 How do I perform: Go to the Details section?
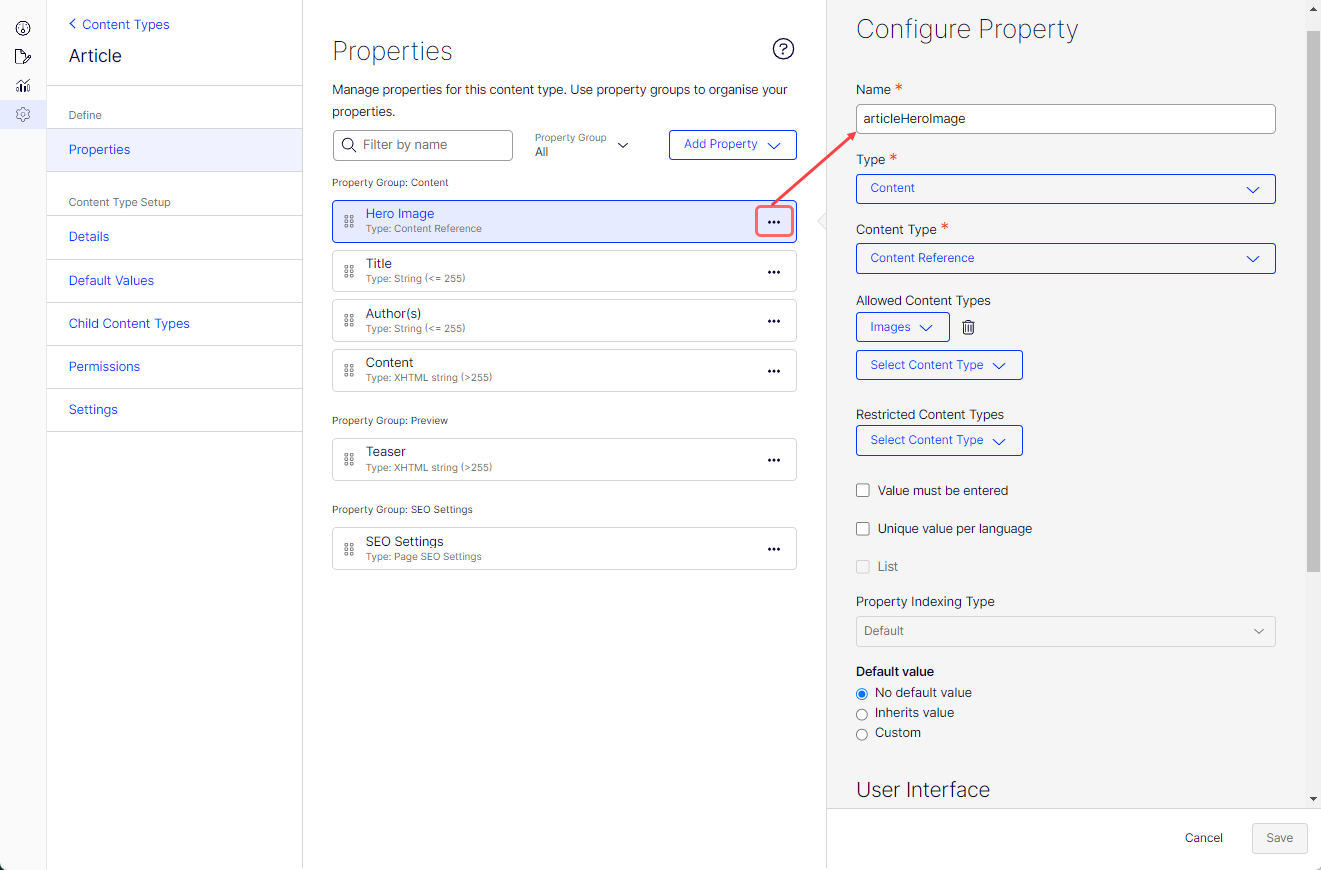(174, 237)
